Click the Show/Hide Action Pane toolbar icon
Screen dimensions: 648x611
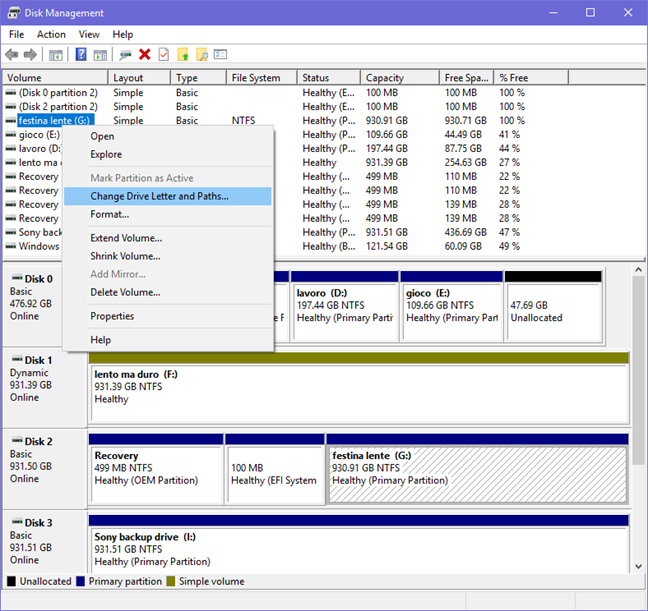pos(100,55)
